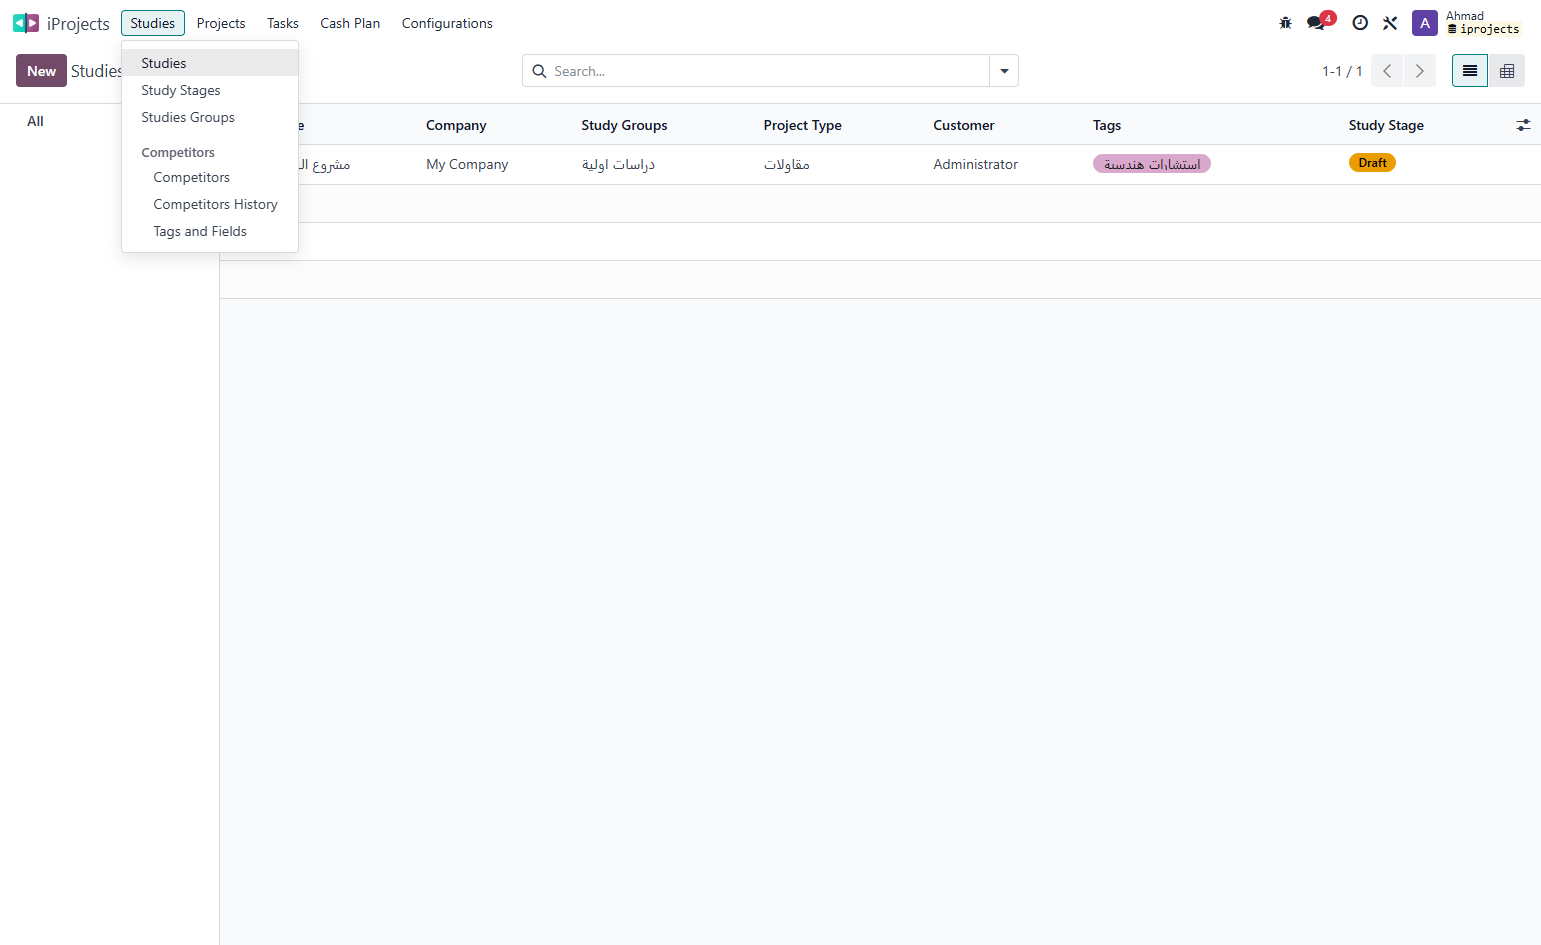1541x945 pixels.
Task: Sort by Company column header
Action: pyautogui.click(x=456, y=125)
